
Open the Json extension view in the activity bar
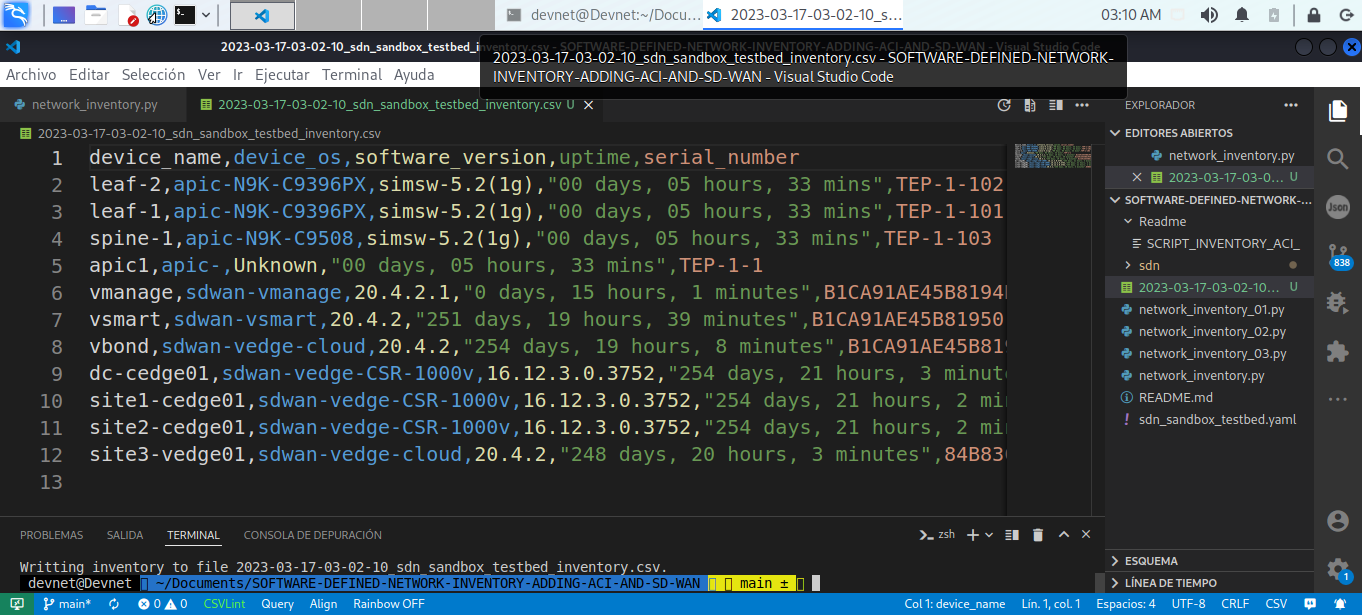point(1337,205)
